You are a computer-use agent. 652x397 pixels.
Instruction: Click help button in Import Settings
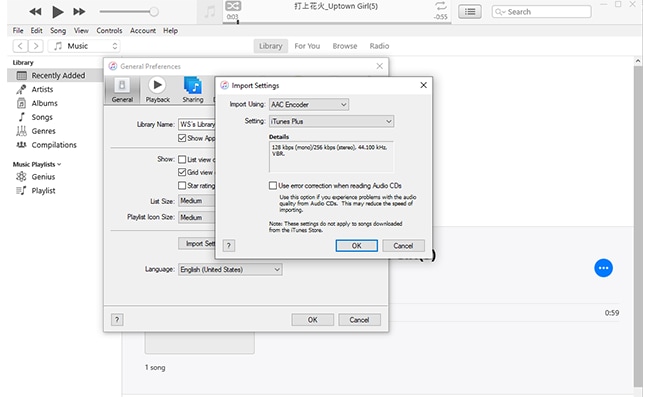point(229,246)
